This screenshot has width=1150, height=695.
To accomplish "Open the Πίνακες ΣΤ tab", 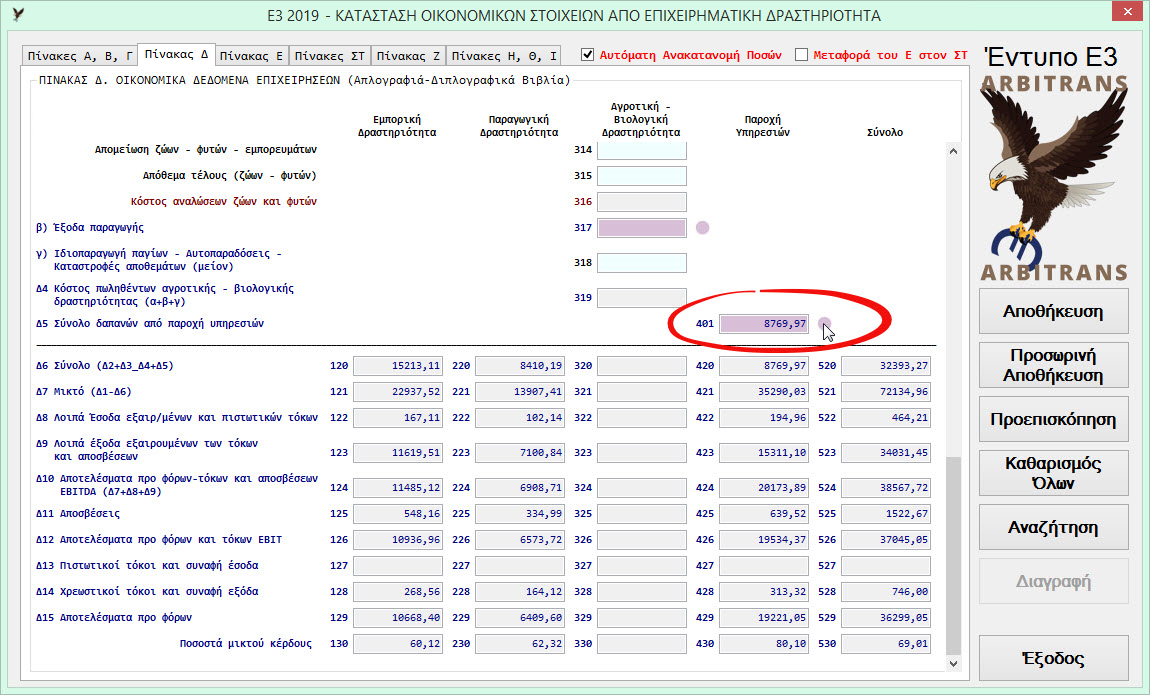I will pyautogui.click(x=329, y=56).
